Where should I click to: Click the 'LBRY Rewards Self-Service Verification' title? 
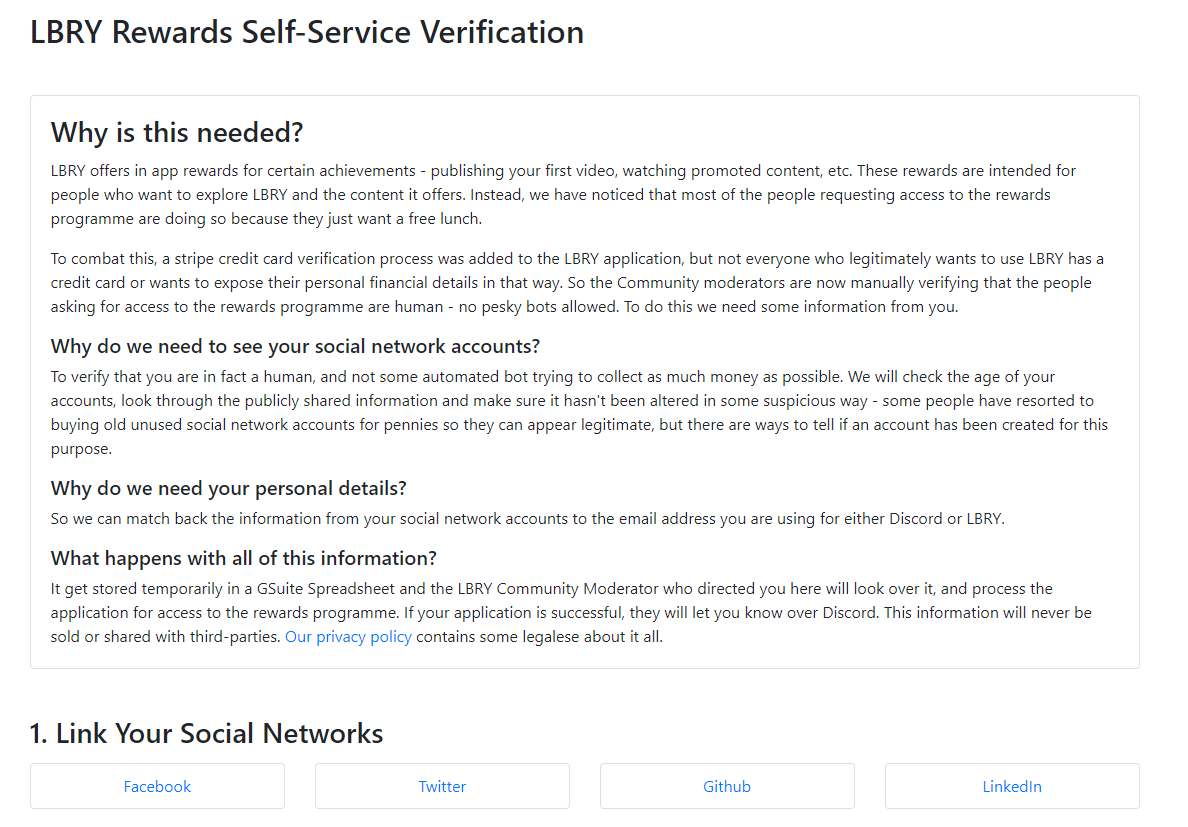pyautogui.click(x=307, y=33)
